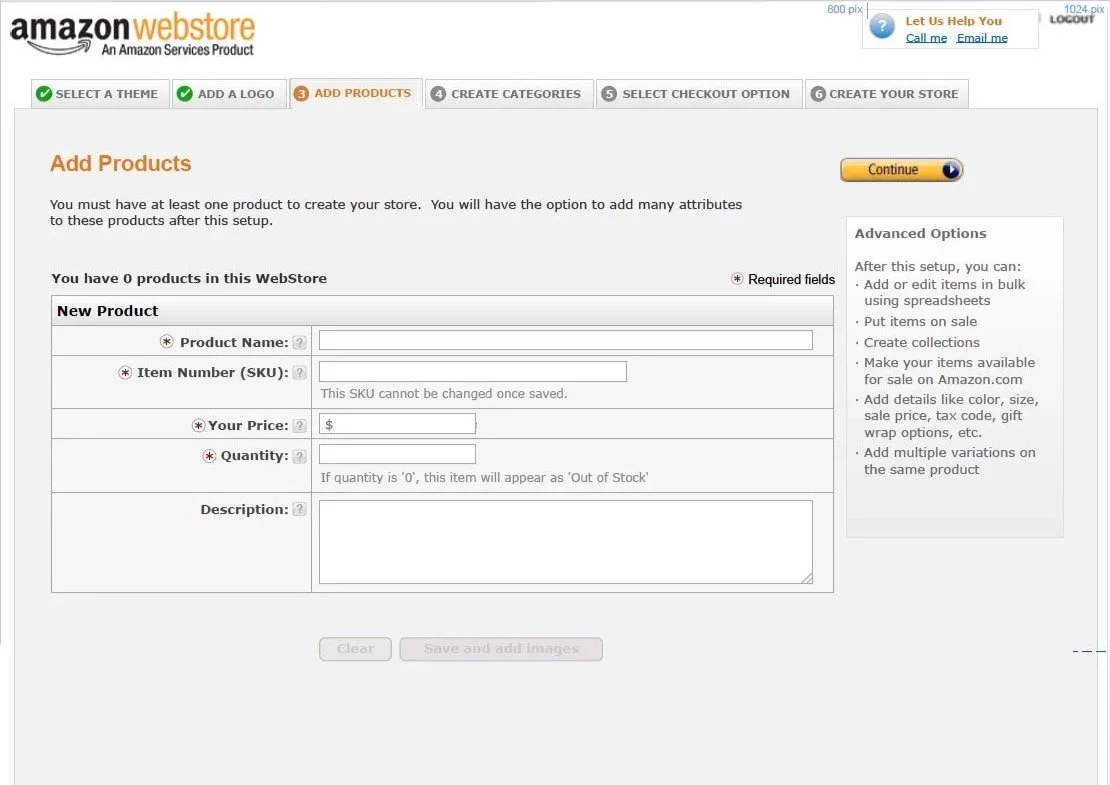Click the Continue button
The width and height of the screenshot is (1110, 785).
901,170
